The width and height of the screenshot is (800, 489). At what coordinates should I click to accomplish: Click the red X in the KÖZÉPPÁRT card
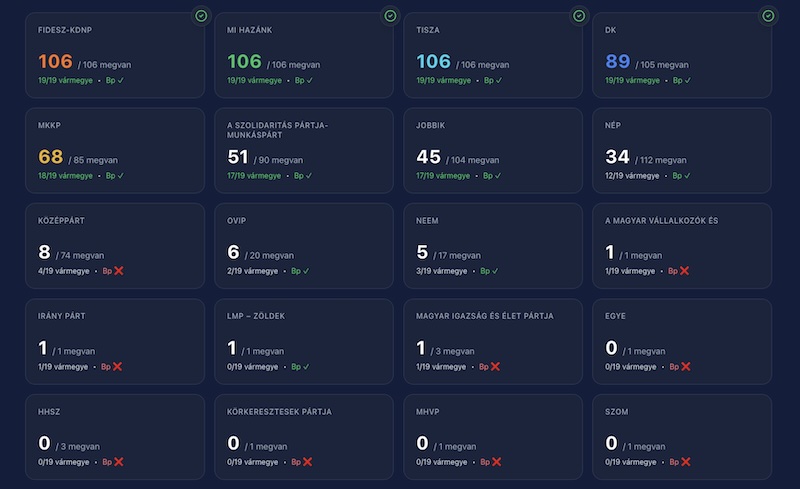point(119,271)
